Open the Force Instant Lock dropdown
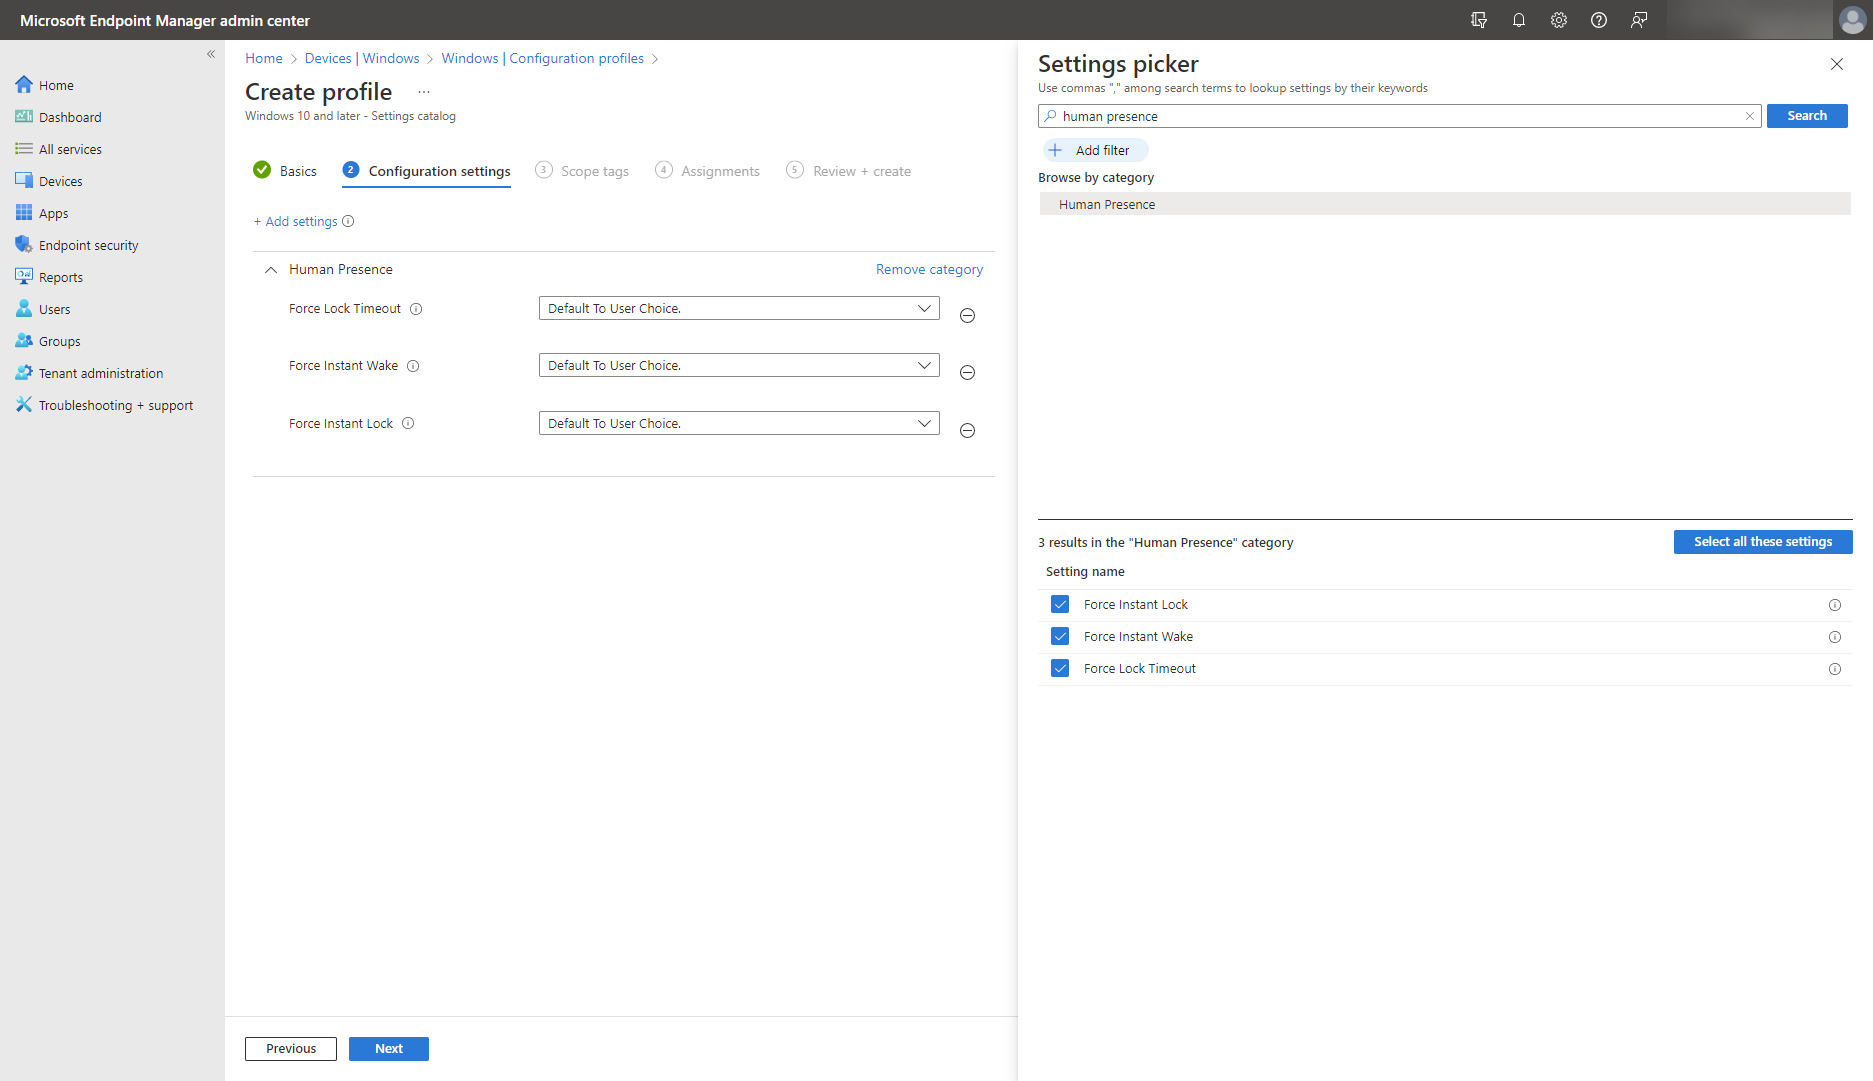 pos(739,424)
